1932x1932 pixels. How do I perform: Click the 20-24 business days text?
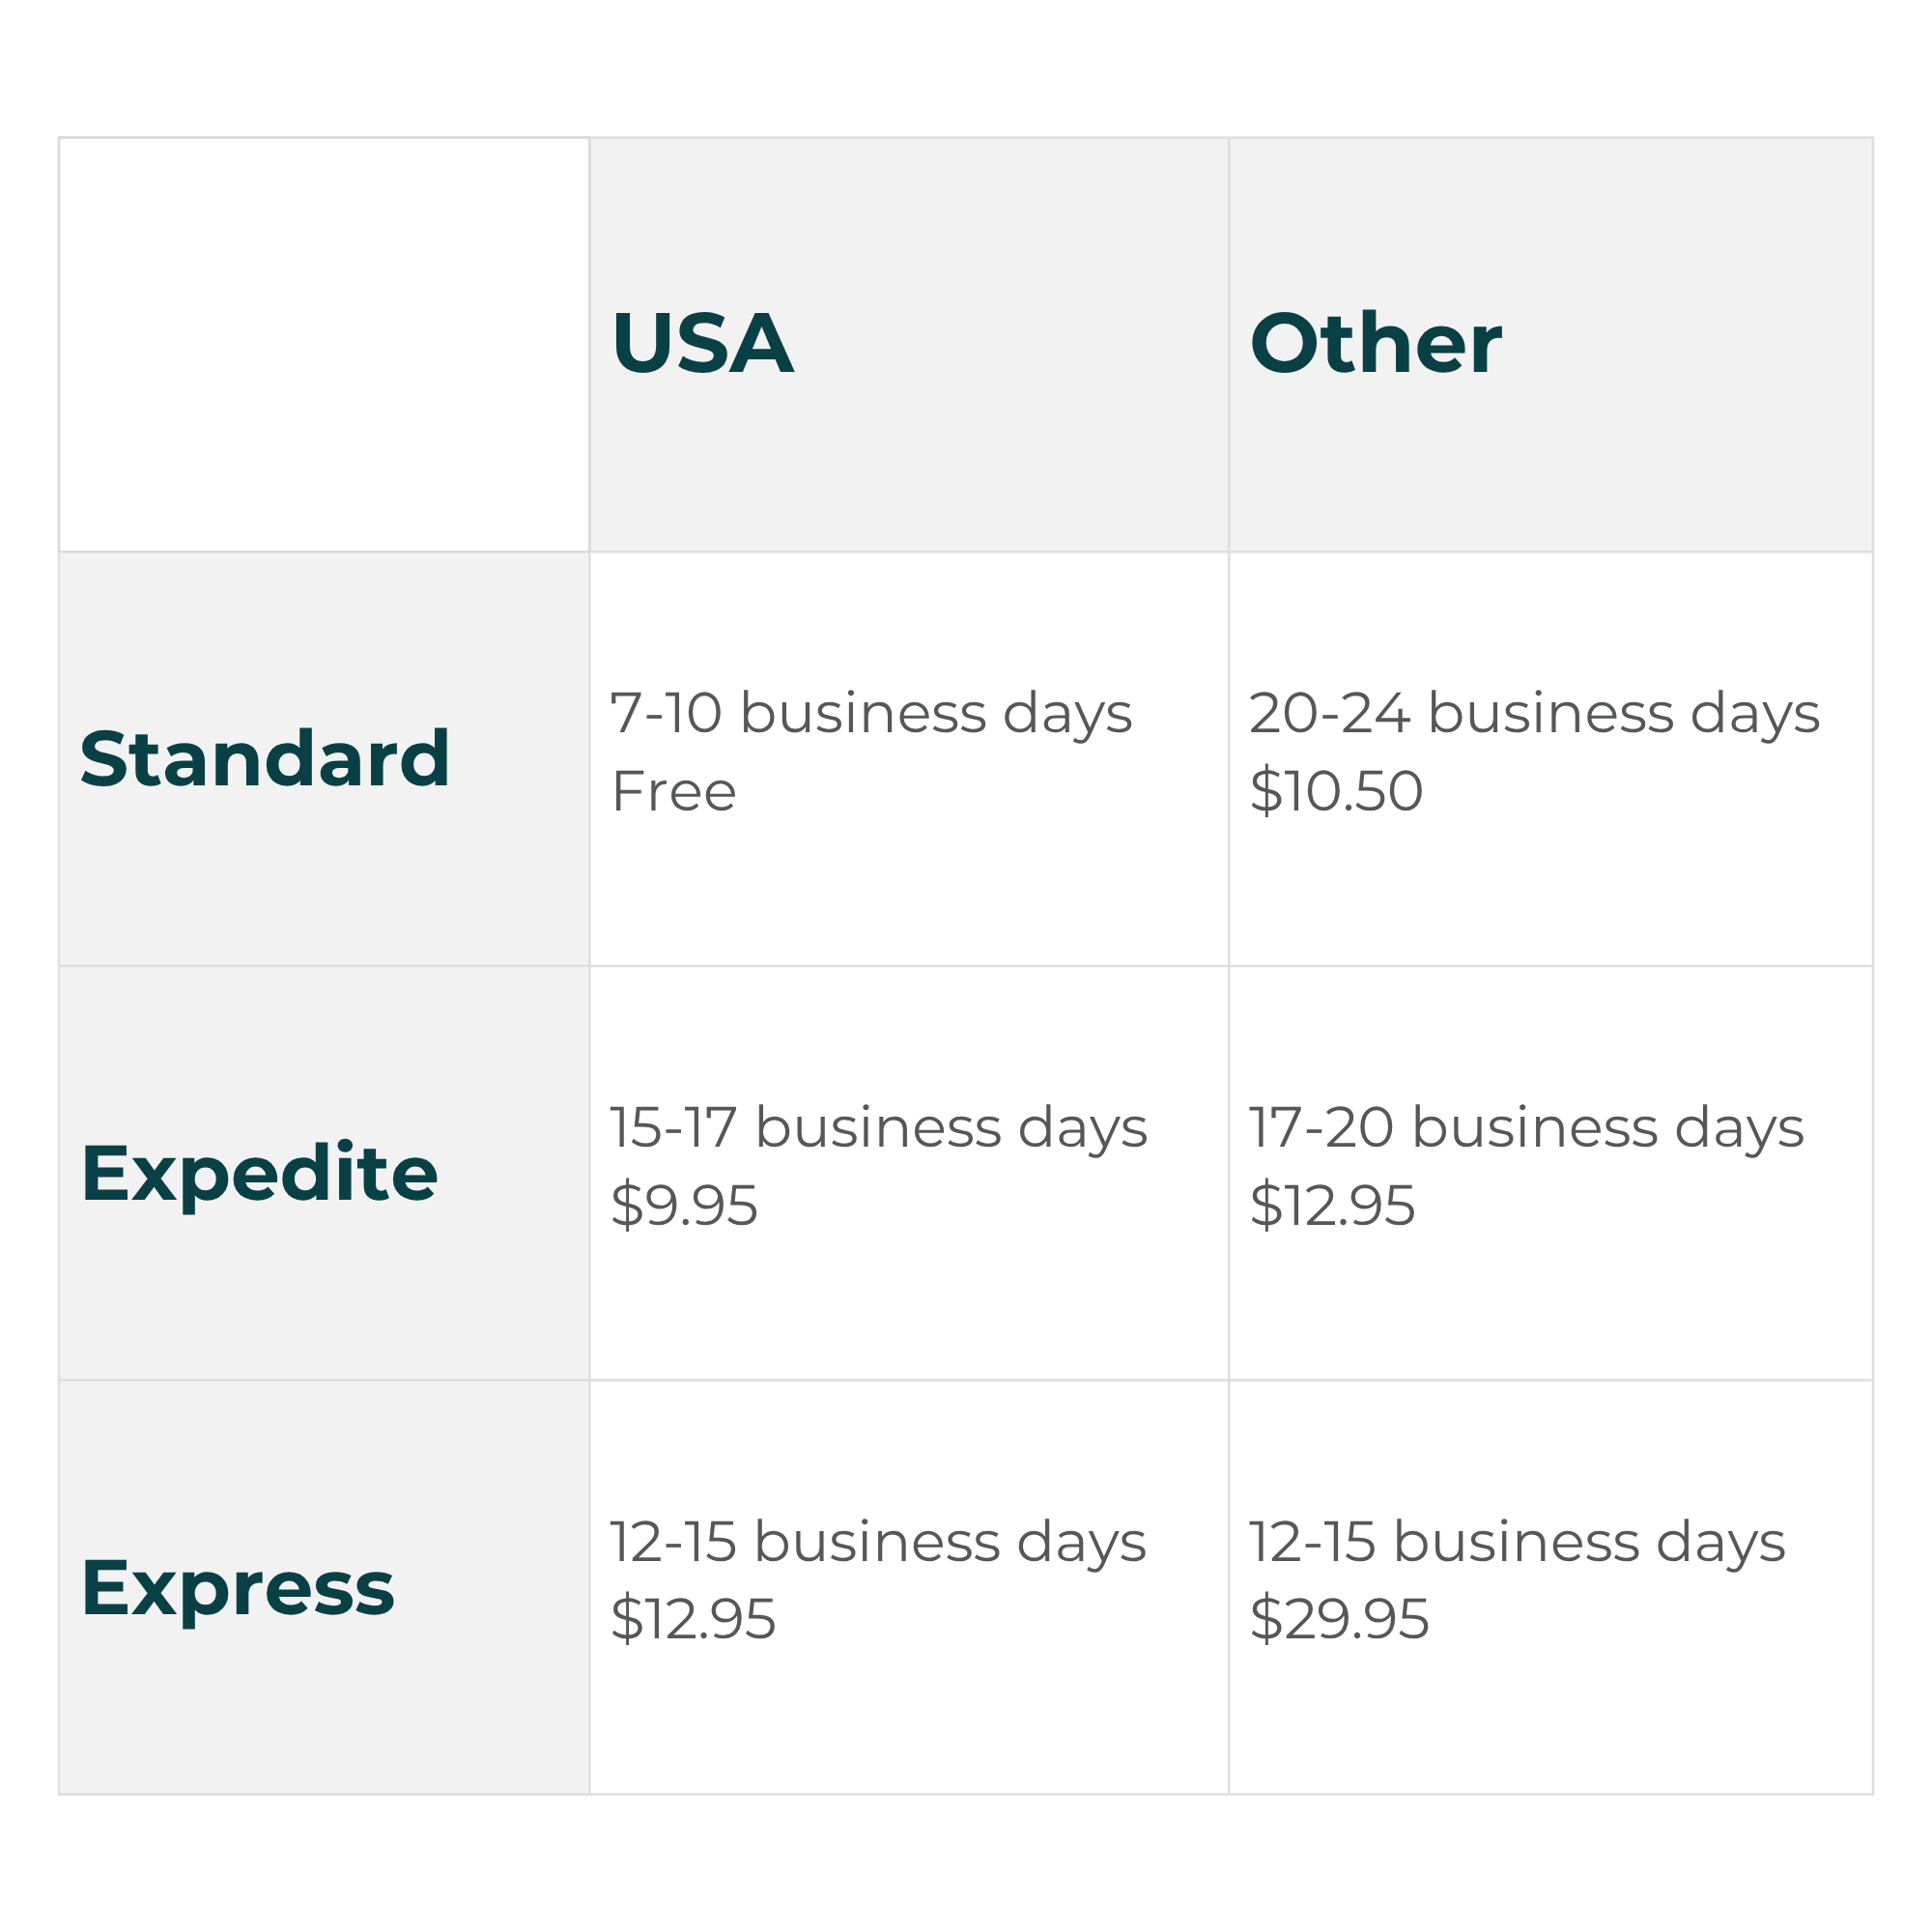[1534, 714]
